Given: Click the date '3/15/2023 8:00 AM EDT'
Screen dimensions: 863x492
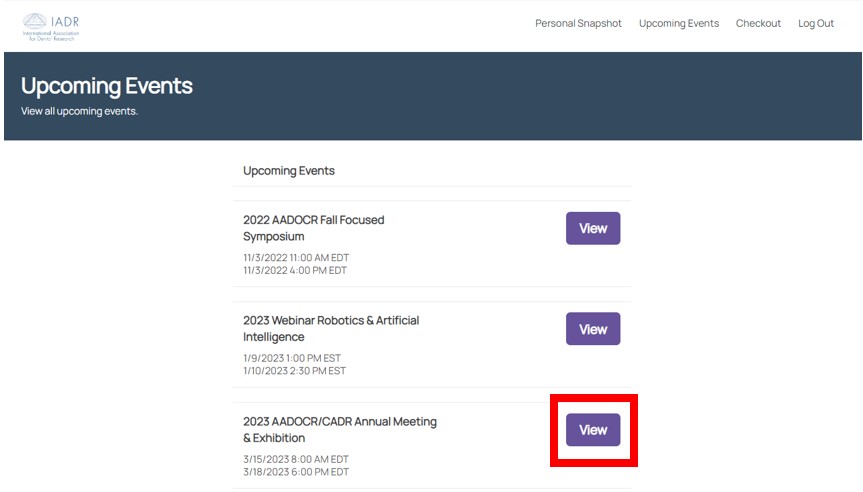Looking at the screenshot, I should click(x=296, y=459).
